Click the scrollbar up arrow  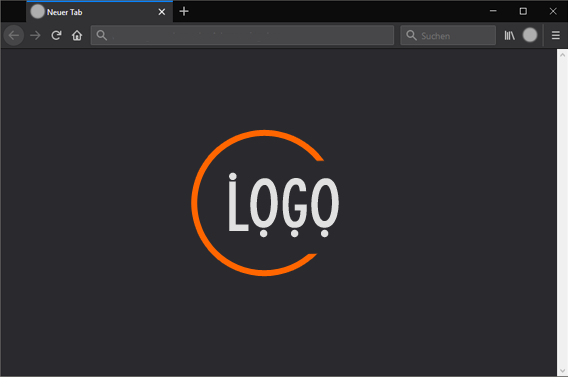(x=562, y=55)
